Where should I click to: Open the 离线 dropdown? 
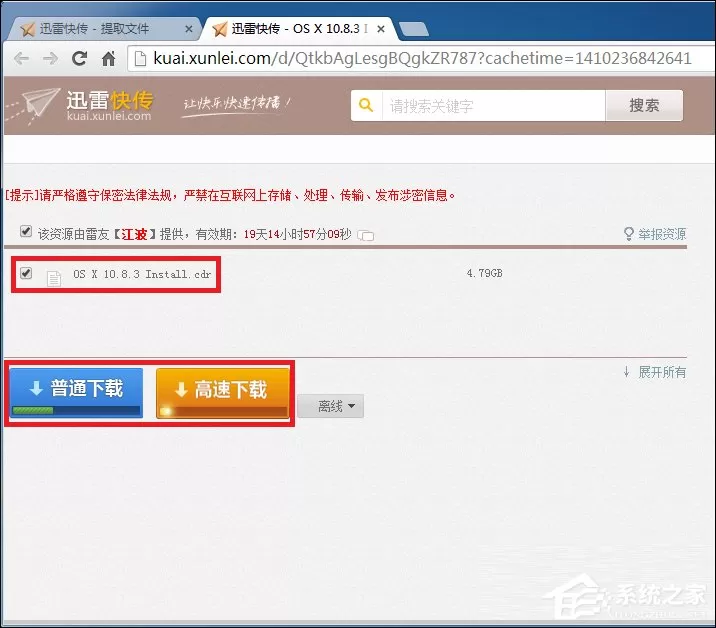pos(330,406)
